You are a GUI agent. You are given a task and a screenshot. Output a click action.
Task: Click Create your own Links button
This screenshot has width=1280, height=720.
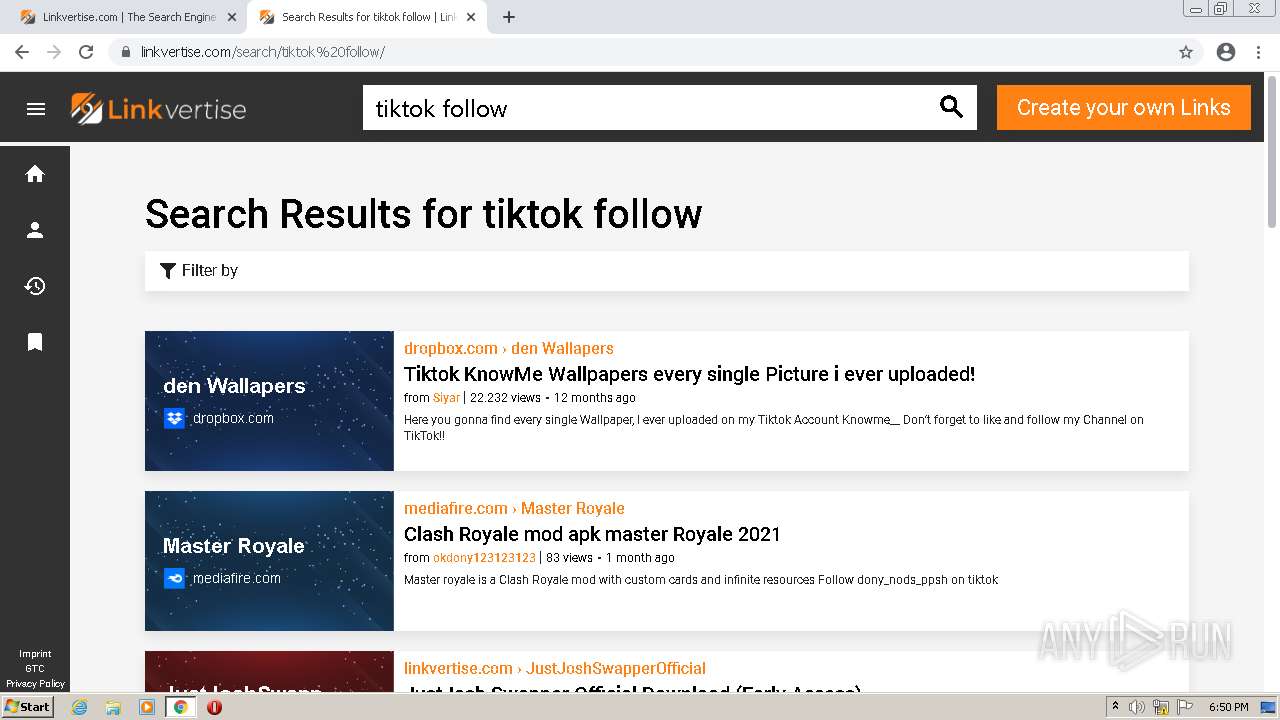click(x=1124, y=107)
